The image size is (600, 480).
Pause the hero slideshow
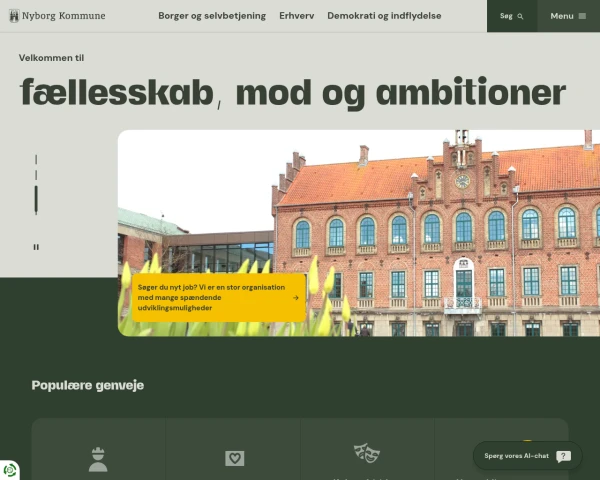tap(36, 247)
